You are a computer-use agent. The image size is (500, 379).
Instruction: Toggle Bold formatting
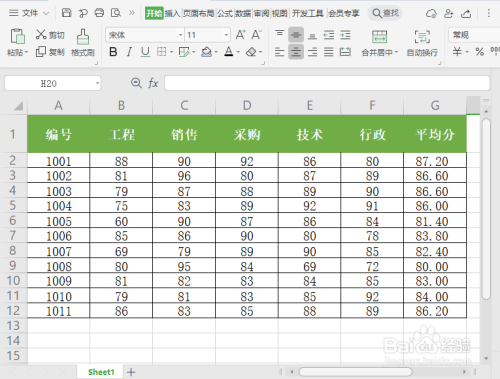coord(113,52)
